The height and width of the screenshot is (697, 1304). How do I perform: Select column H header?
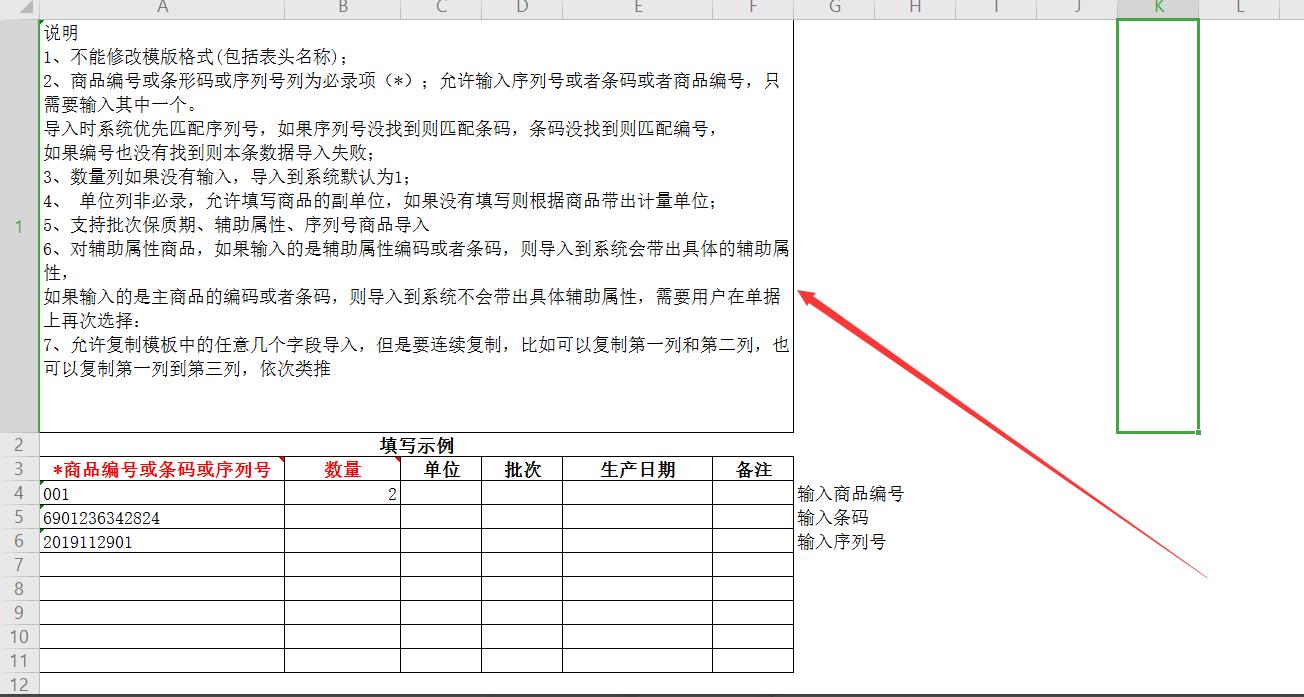click(x=915, y=8)
